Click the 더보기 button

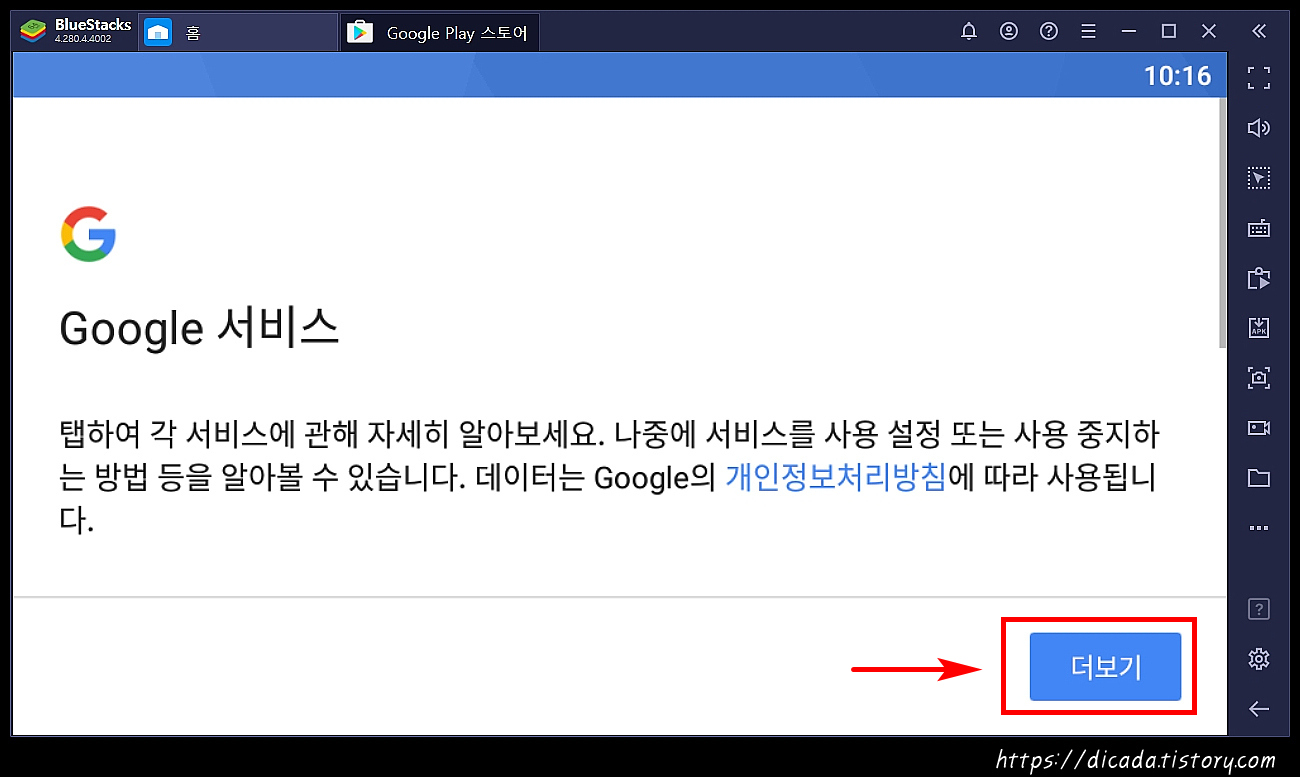coord(1105,666)
